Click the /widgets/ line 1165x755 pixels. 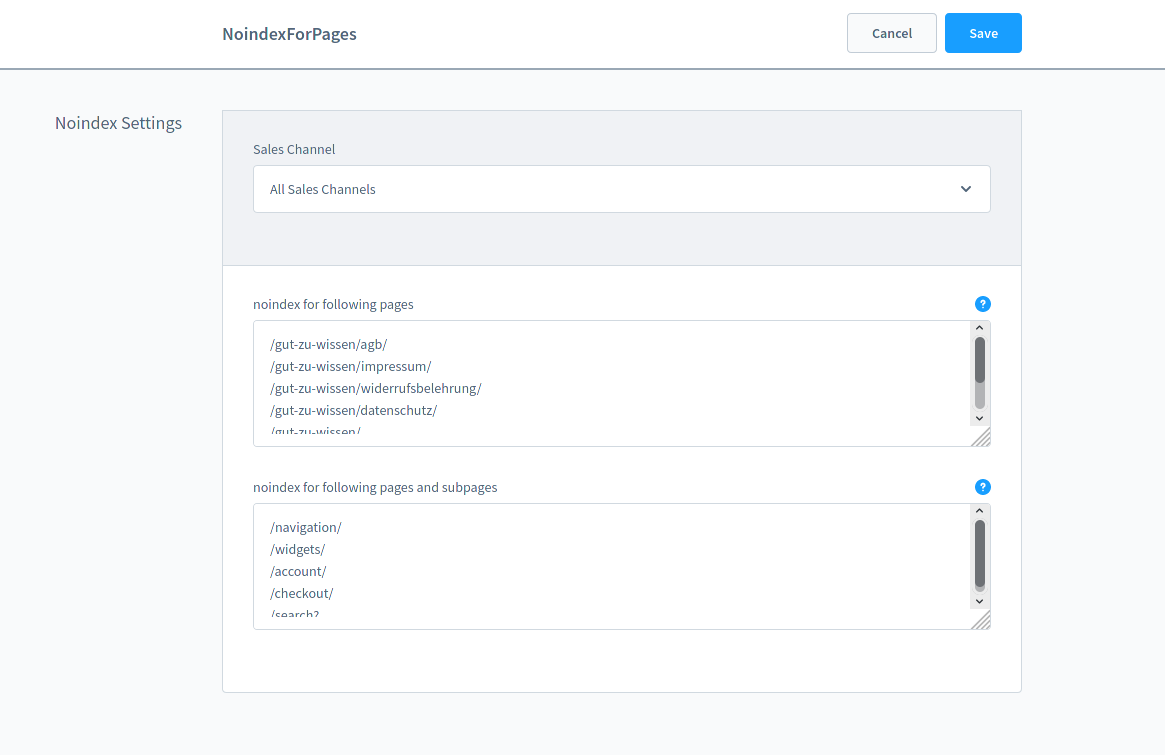tap(297, 549)
